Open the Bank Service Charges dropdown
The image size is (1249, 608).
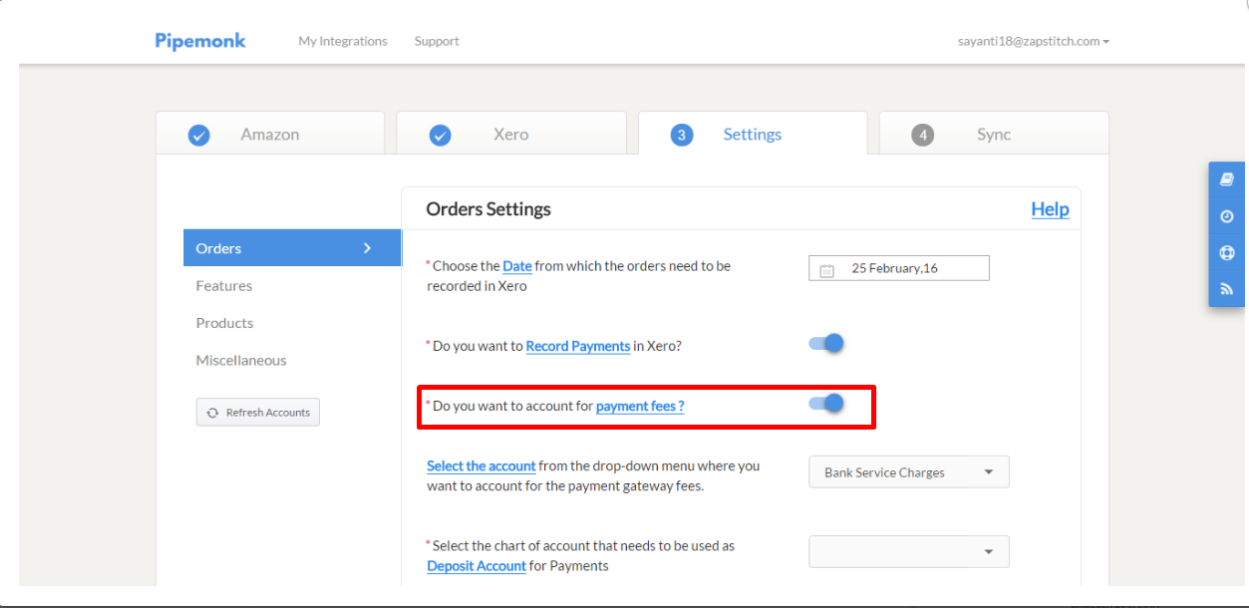tap(909, 472)
